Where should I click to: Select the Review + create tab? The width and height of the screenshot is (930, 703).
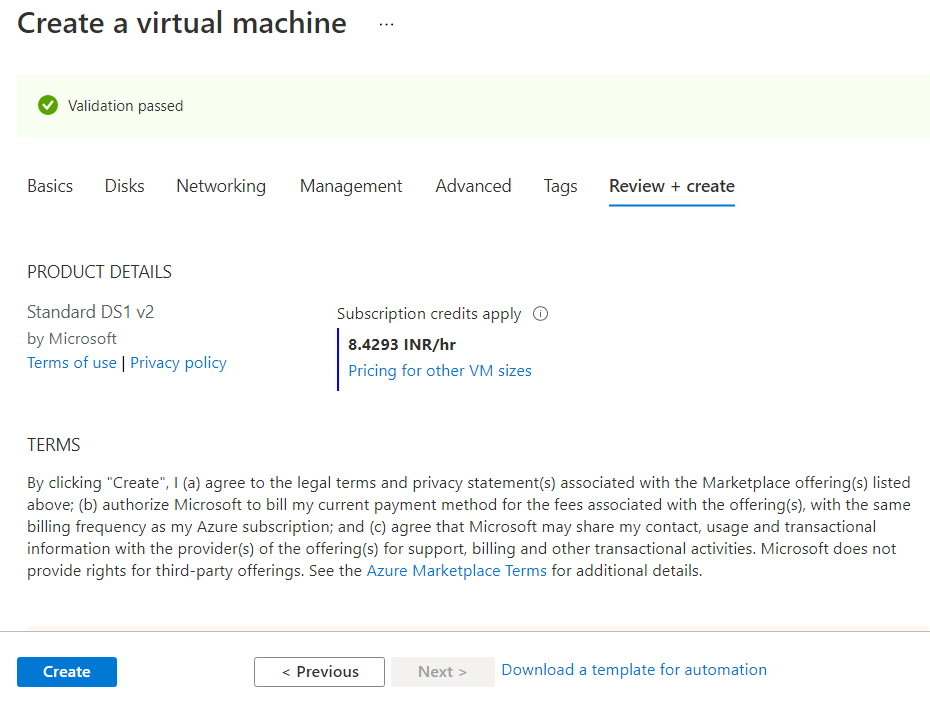coord(672,186)
